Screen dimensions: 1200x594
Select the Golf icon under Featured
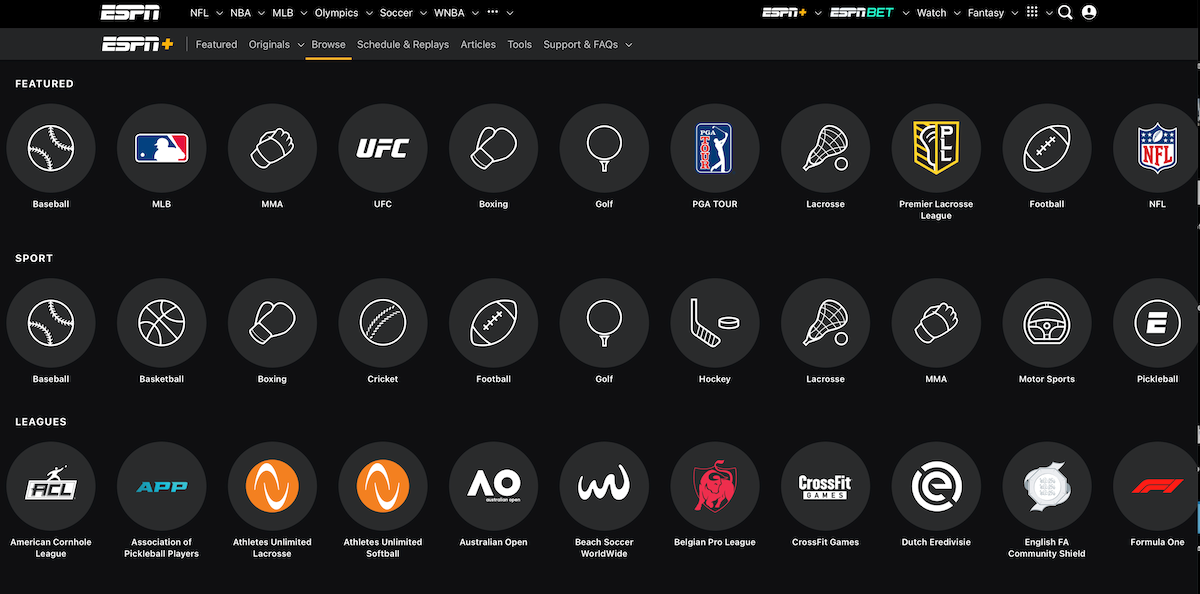604,149
